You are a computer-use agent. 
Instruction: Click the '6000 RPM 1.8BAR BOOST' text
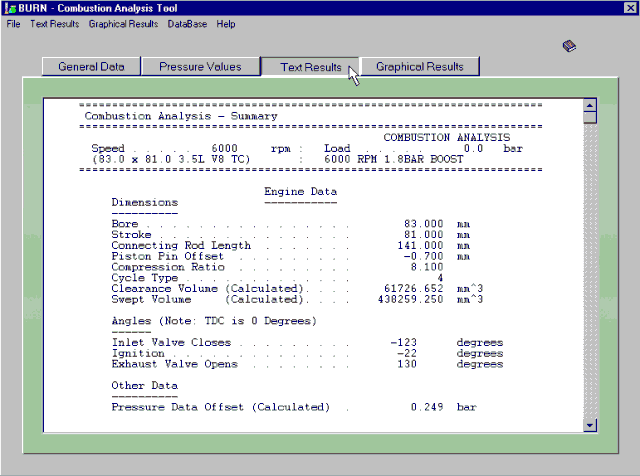click(x=394, y=159)
